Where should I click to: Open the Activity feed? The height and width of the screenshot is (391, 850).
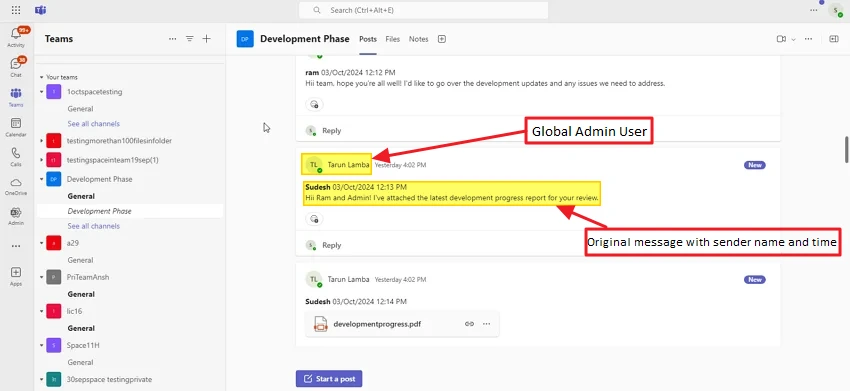16,37
